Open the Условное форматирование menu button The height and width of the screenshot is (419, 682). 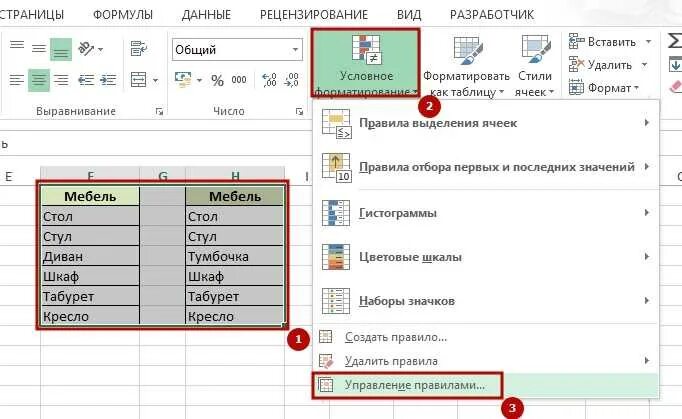coord(365,64)
